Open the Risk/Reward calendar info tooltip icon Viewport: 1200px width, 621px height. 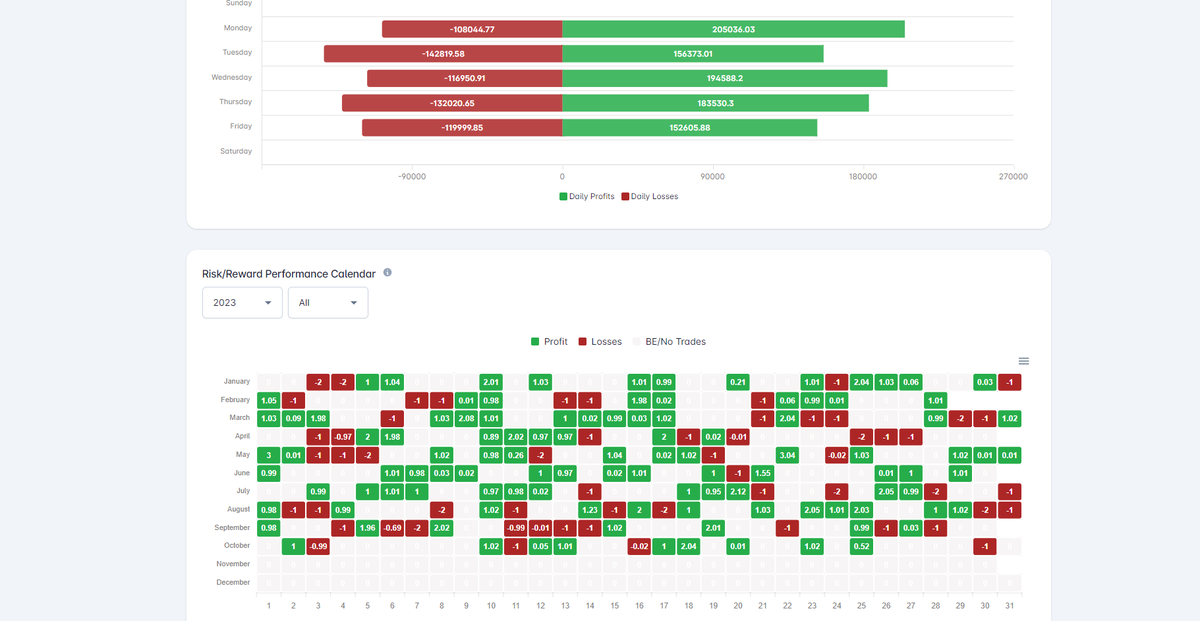click(387, 272)
